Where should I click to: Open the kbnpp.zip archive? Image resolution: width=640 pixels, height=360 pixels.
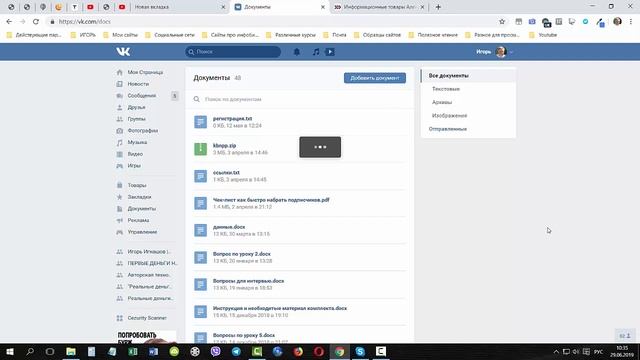(x=224, y=146)
